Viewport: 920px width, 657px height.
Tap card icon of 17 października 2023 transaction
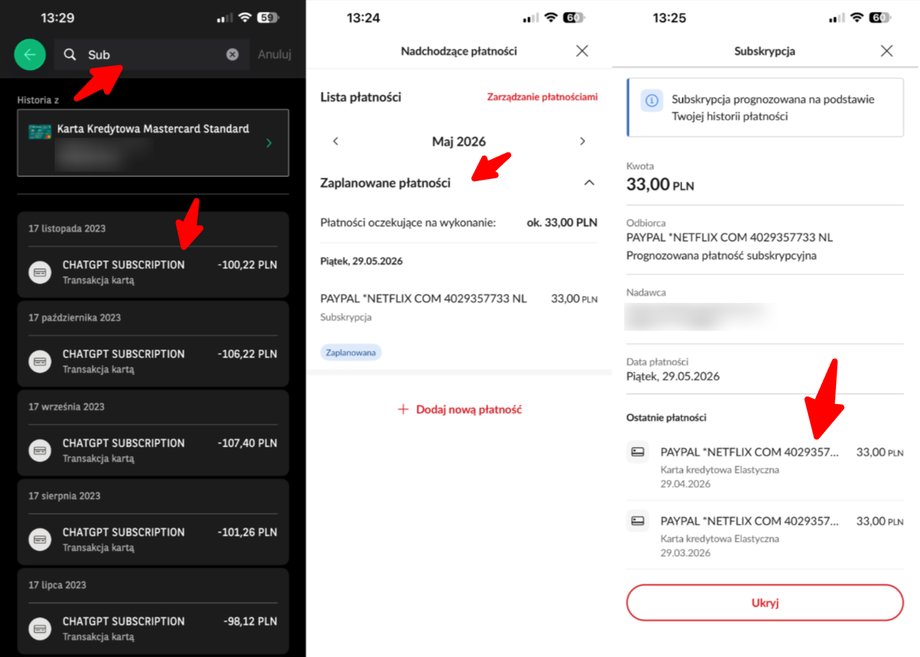pyautogui.click(x=40, y=361)
